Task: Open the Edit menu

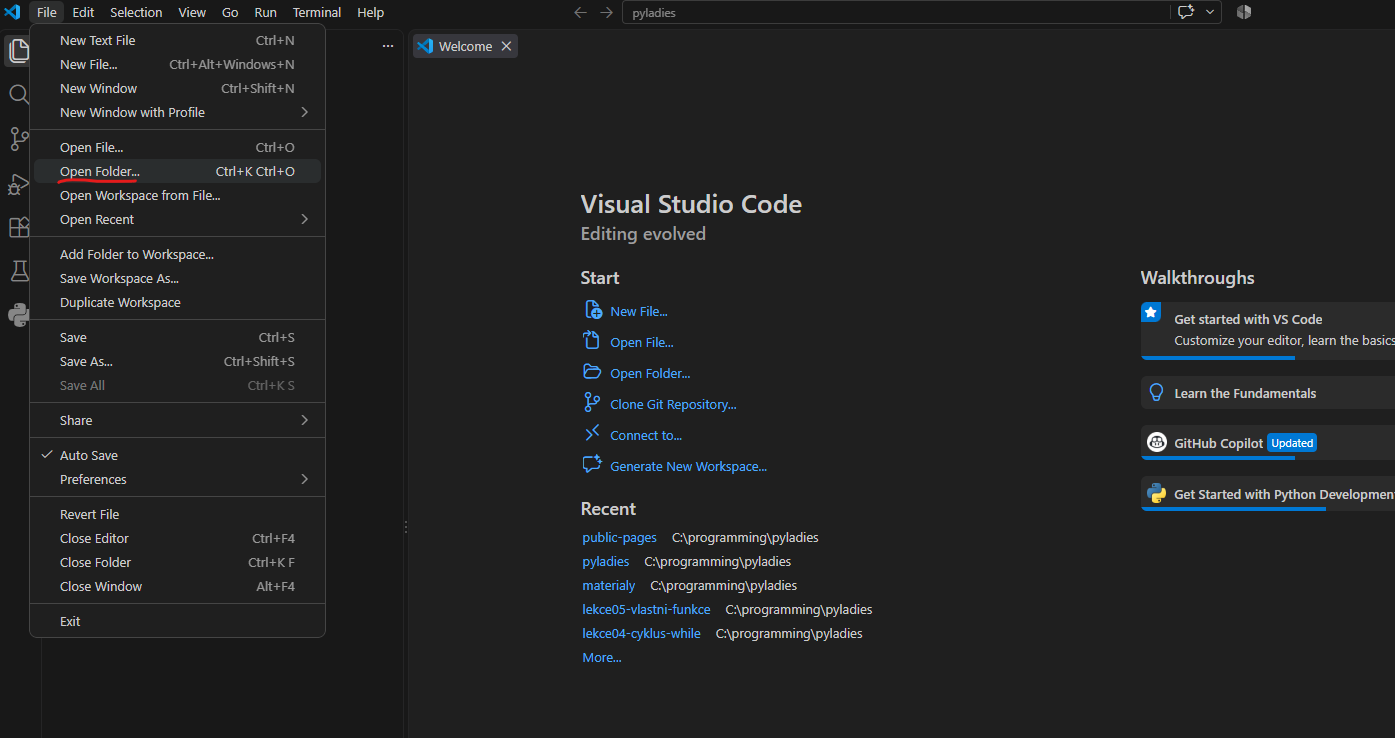Action: tap(83, 12)
